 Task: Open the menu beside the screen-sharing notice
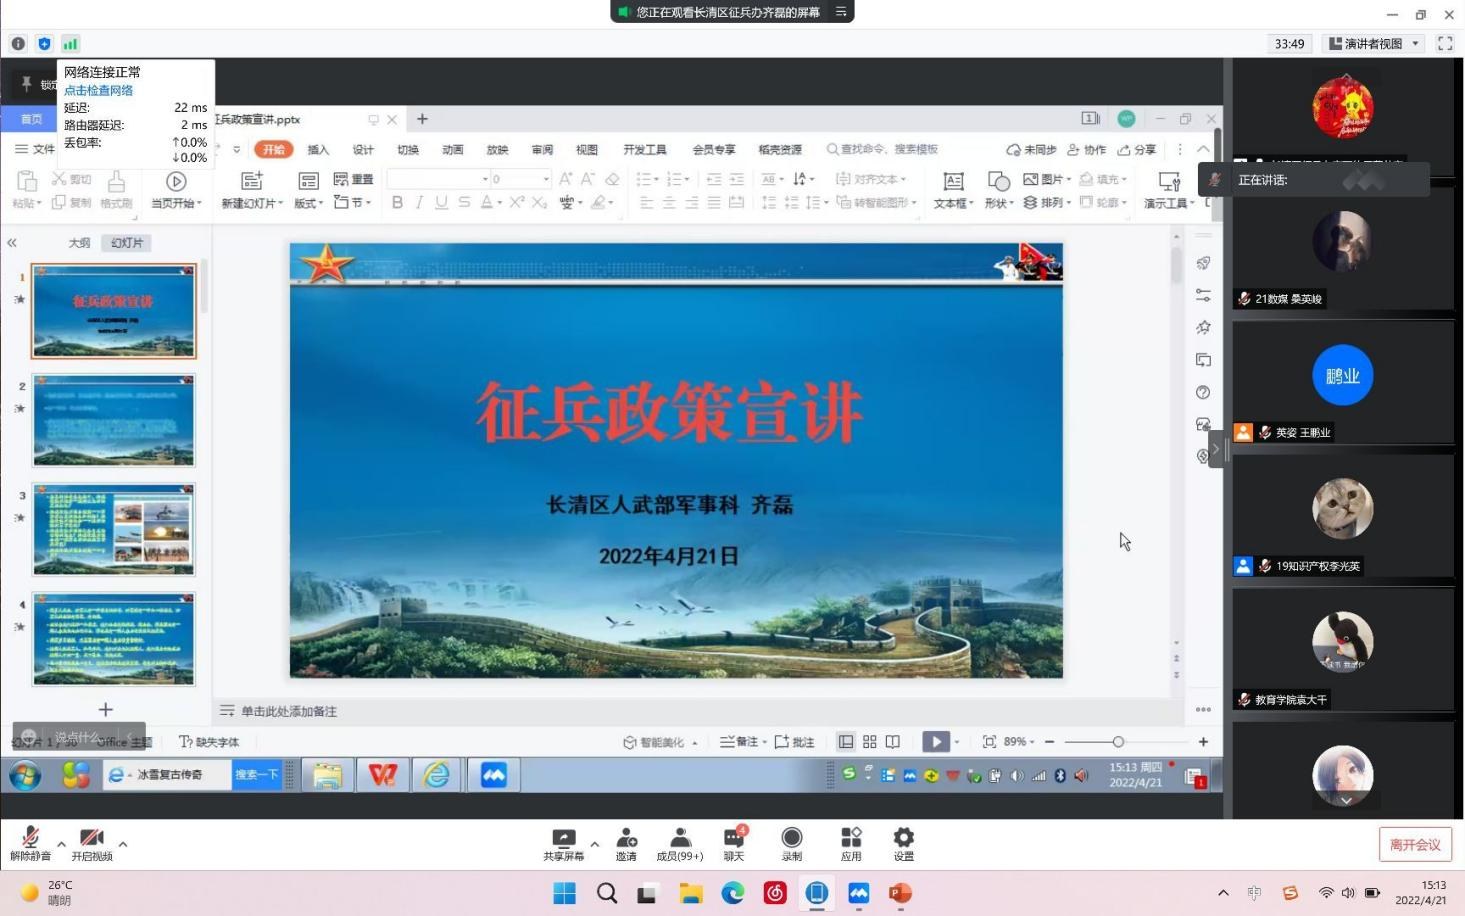point(841,12)
